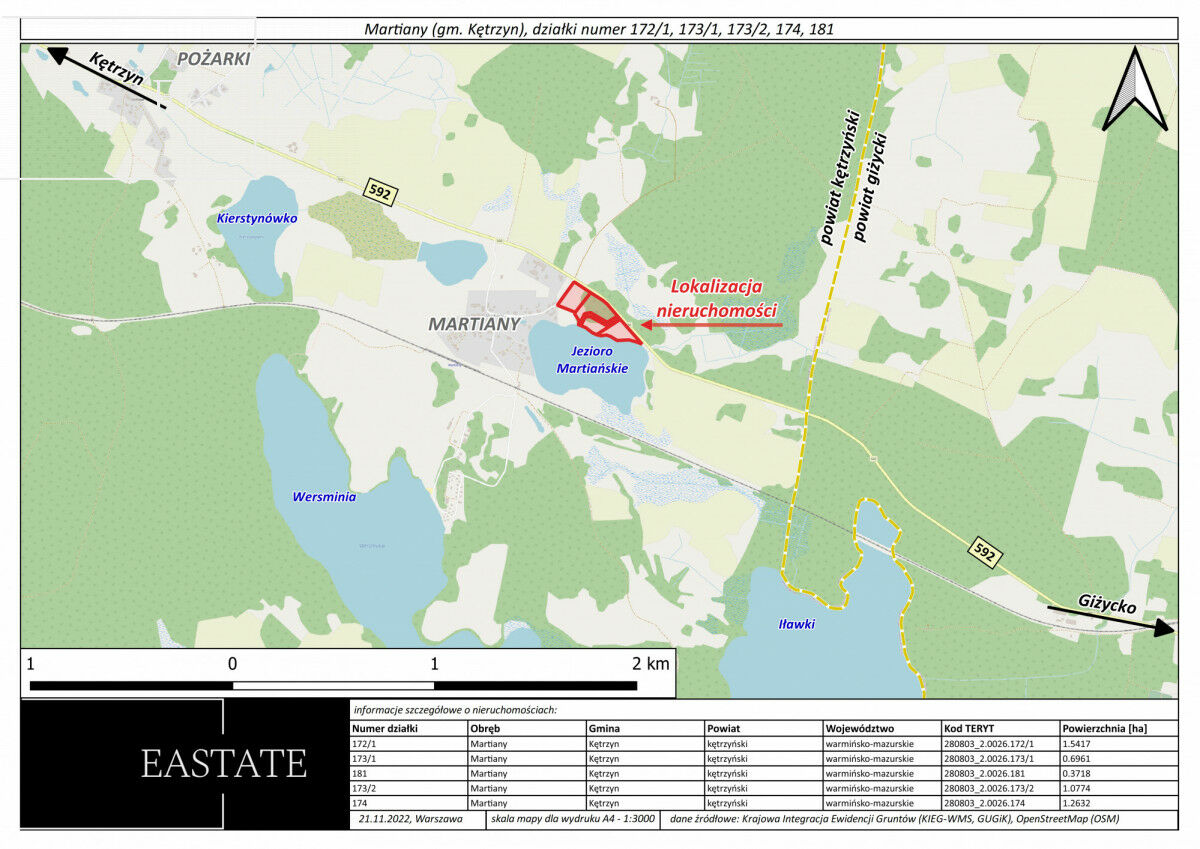The height and width of the screenshot is (849, 1200).
Task: Select plot 172/1 in the table
Action: click(364, 744)
